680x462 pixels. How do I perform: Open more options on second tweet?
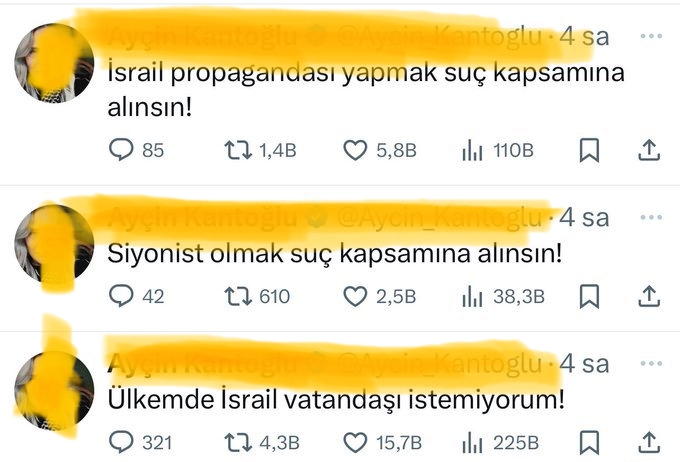(x=651, y=217)
